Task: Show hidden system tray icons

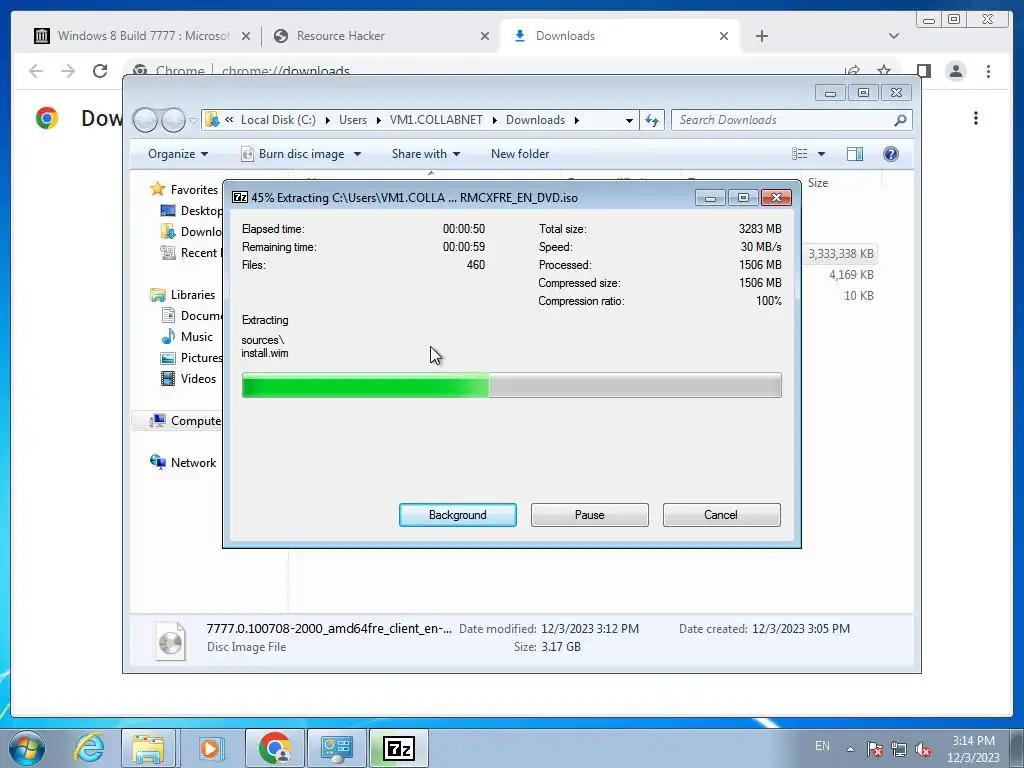Action: 850,749
